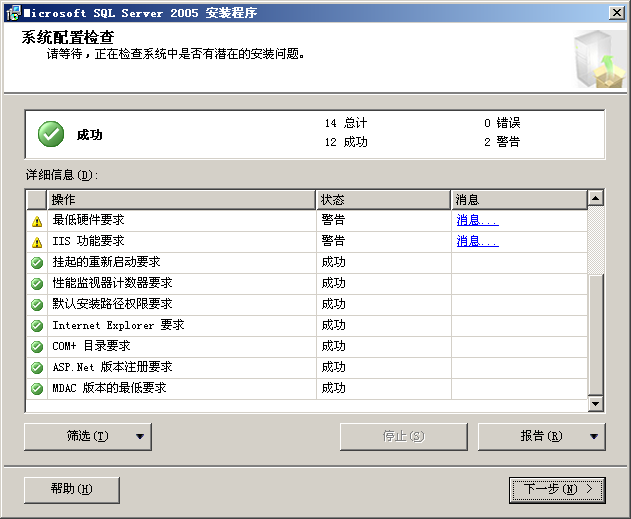Click the 详细信息(D) label
The height and width of the screenshot is (519, 631).
pyautogui.click(x=62, y=175)
